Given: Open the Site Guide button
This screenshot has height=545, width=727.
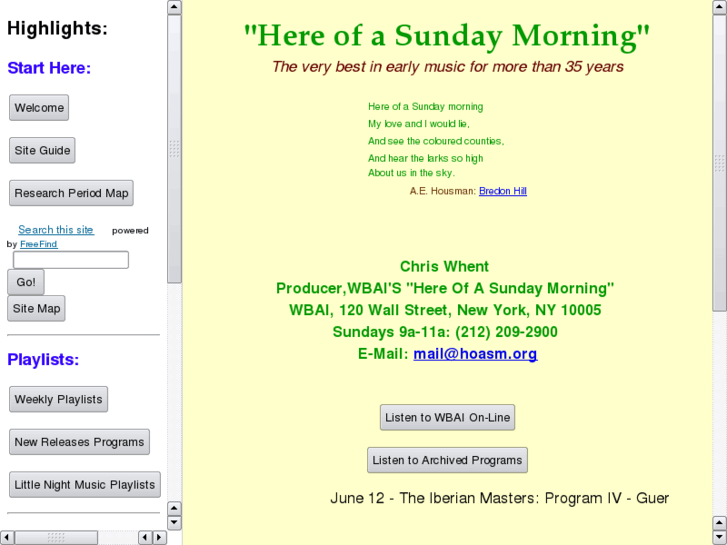Looking at the screenshot, I should click(42, 150).
